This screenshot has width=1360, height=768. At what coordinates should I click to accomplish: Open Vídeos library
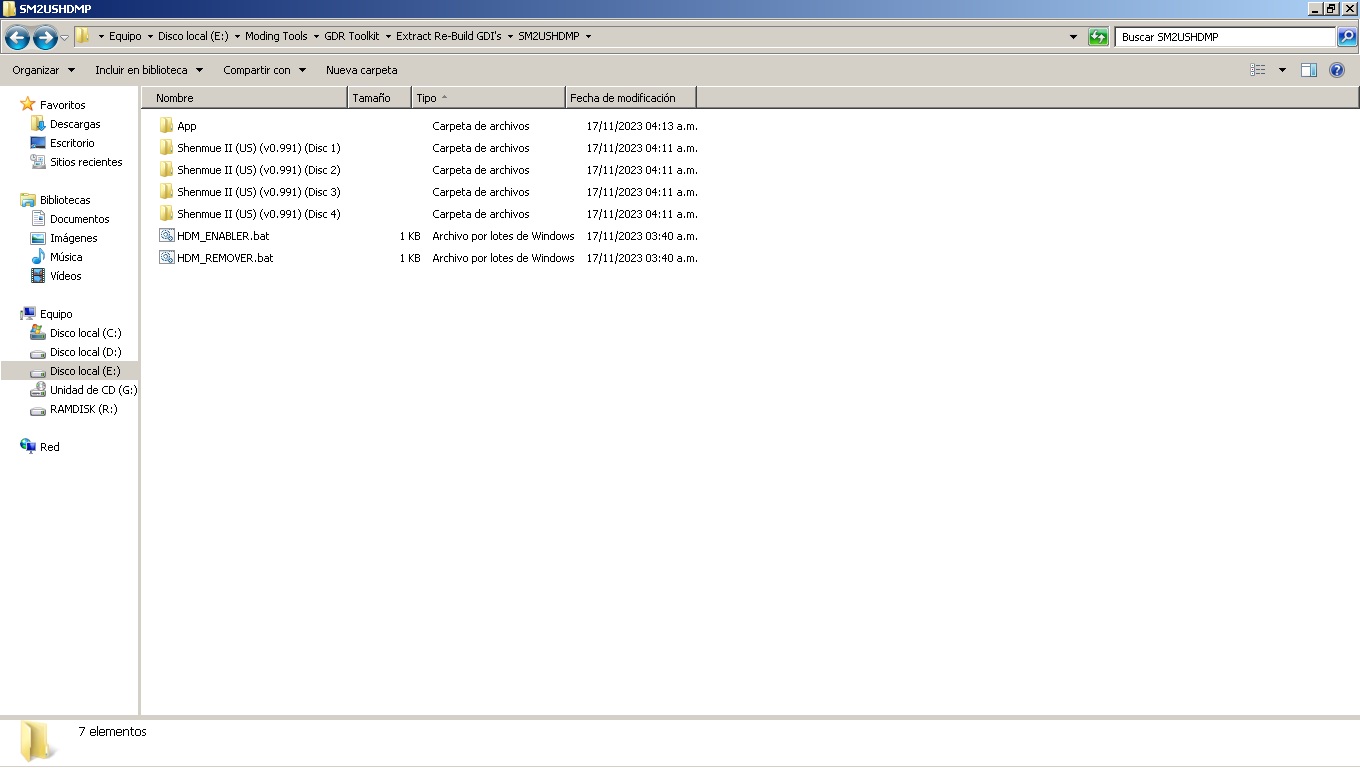pyautogui.click(x=66, y=276)
